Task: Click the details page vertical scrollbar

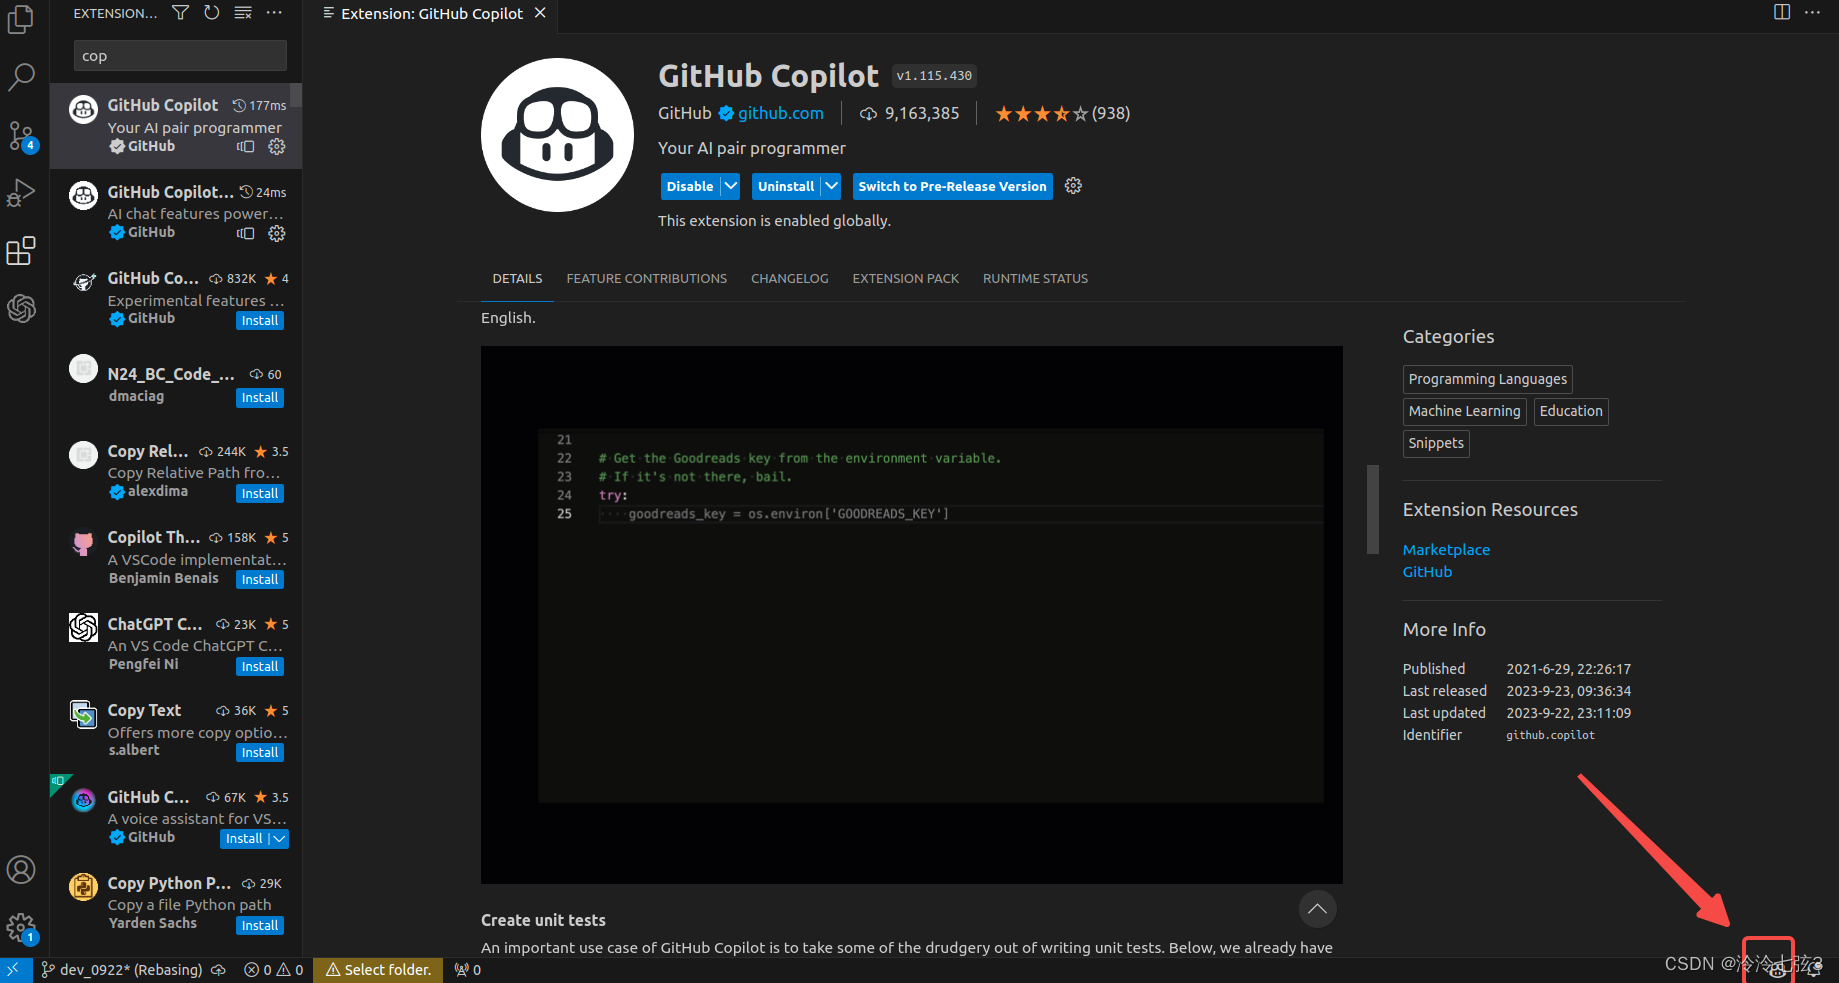Action: coord(1373,509)
